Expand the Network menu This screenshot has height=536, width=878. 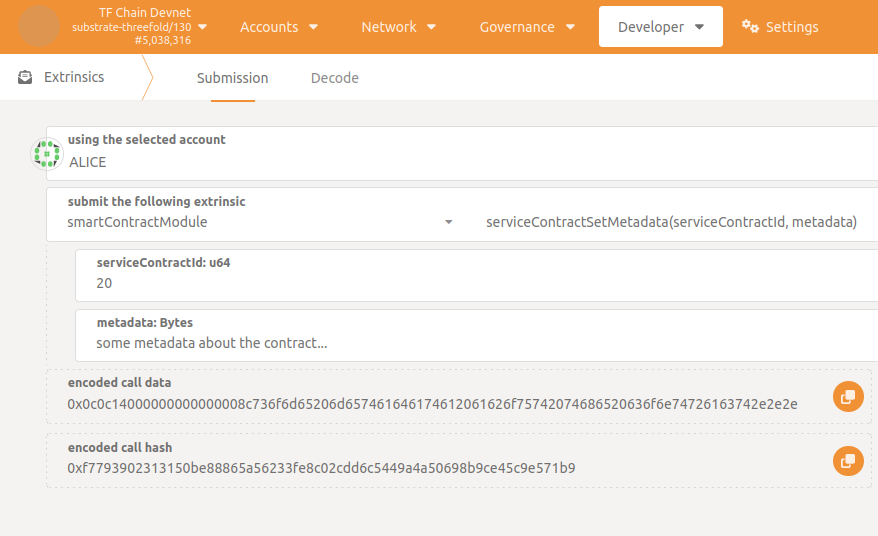coord(398,27)
